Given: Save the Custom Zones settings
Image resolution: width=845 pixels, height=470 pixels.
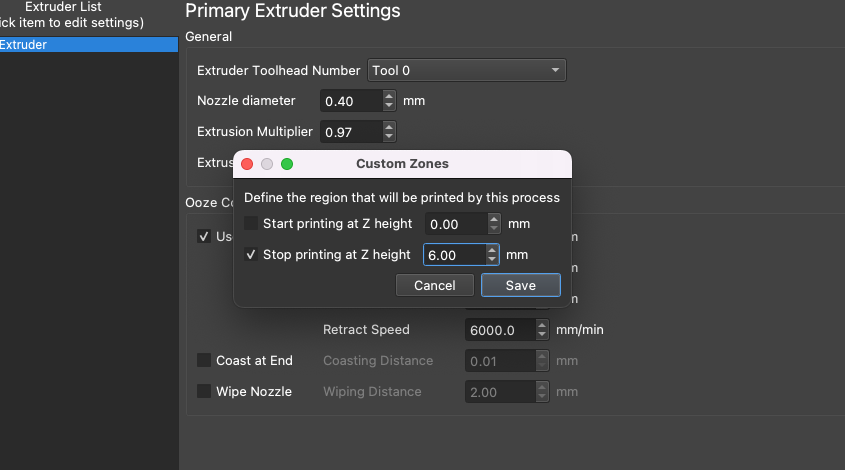Looking at the screenshot, I should pyautogui.click(x=521, y=285).
